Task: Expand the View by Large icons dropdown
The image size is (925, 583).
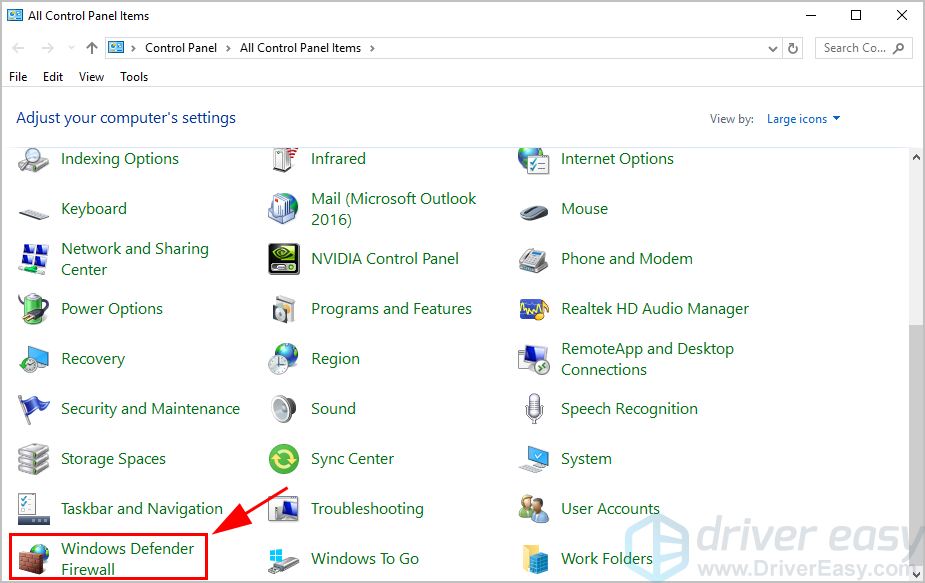Action: click(x=803, y=119)
